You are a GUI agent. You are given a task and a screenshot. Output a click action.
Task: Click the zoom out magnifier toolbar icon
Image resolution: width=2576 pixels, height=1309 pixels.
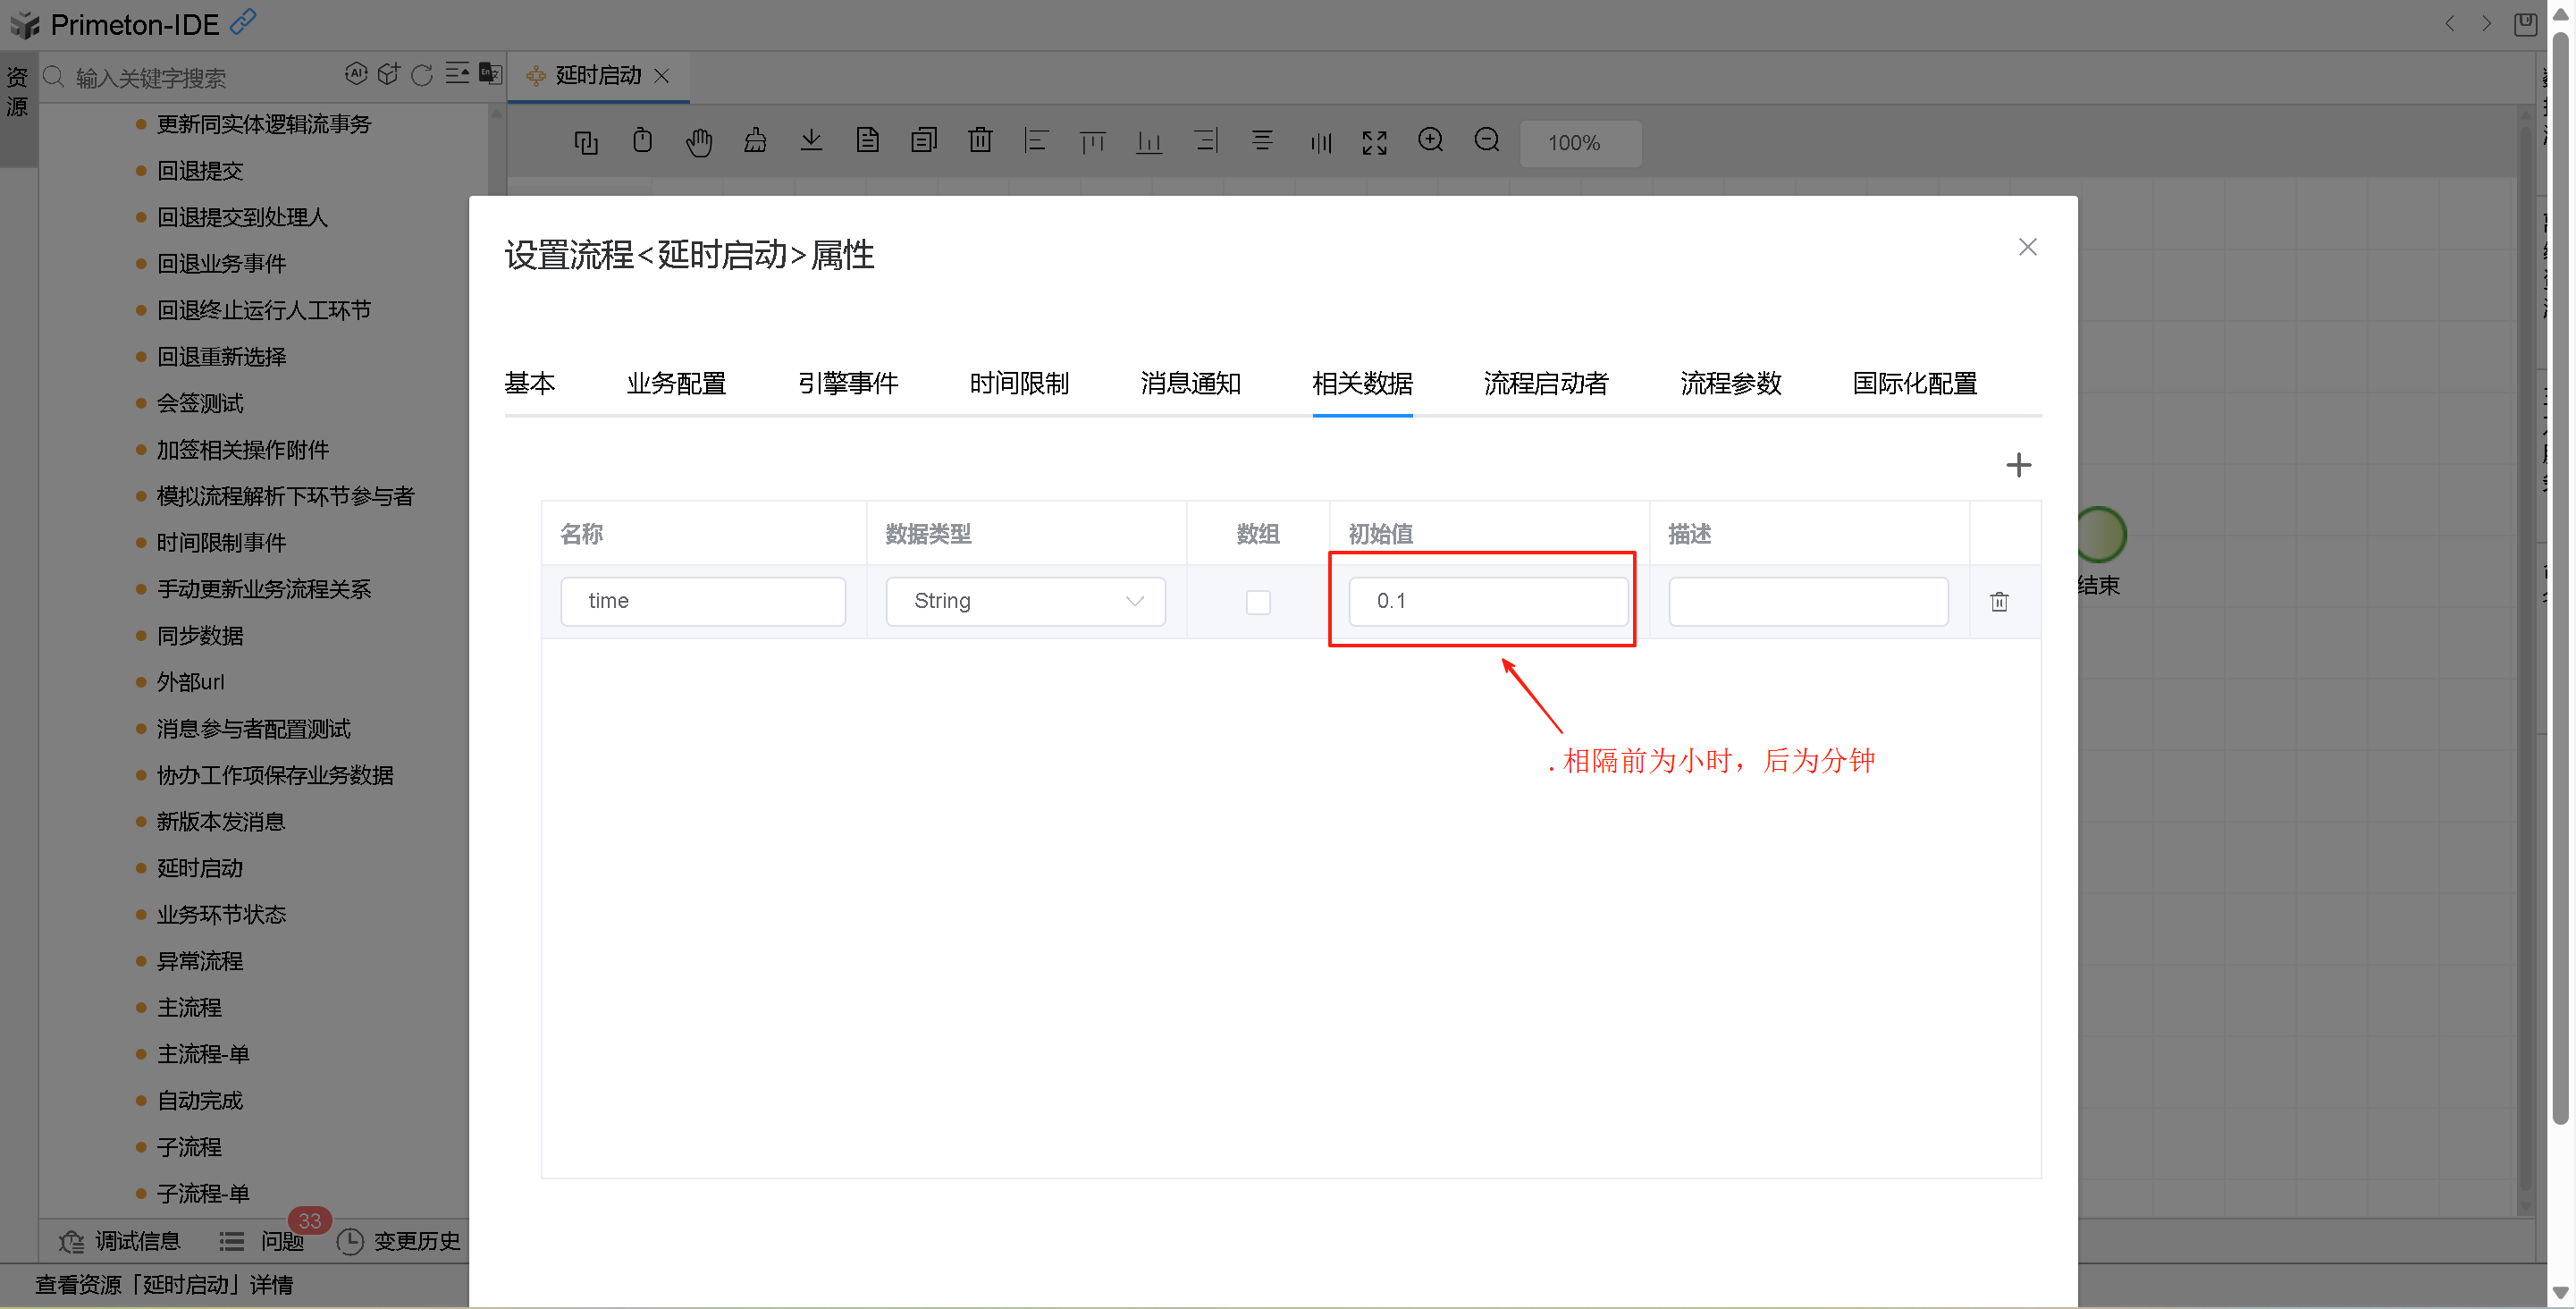[x=1486, y=141]
